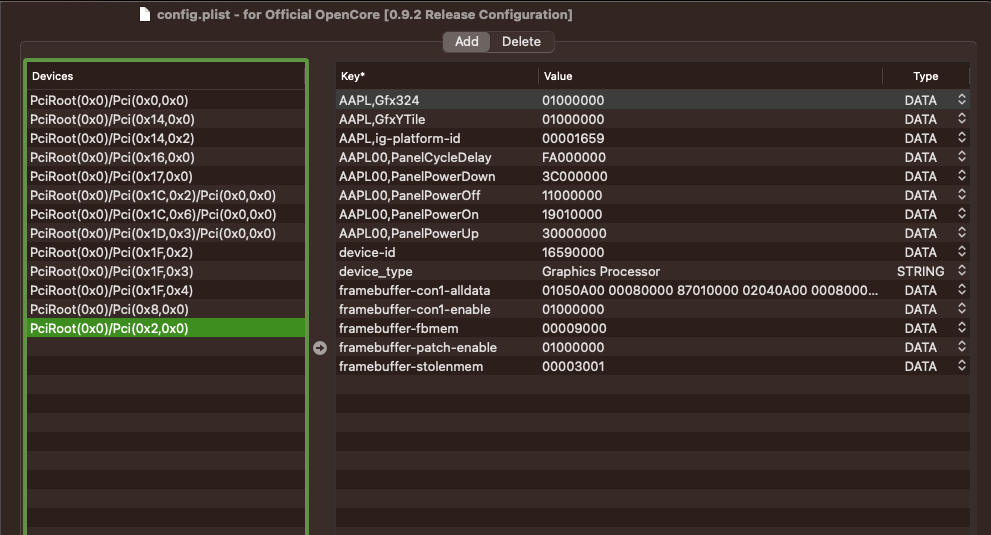991x535 pixels.
Task: Click the Key* column header
Action: 437,76
